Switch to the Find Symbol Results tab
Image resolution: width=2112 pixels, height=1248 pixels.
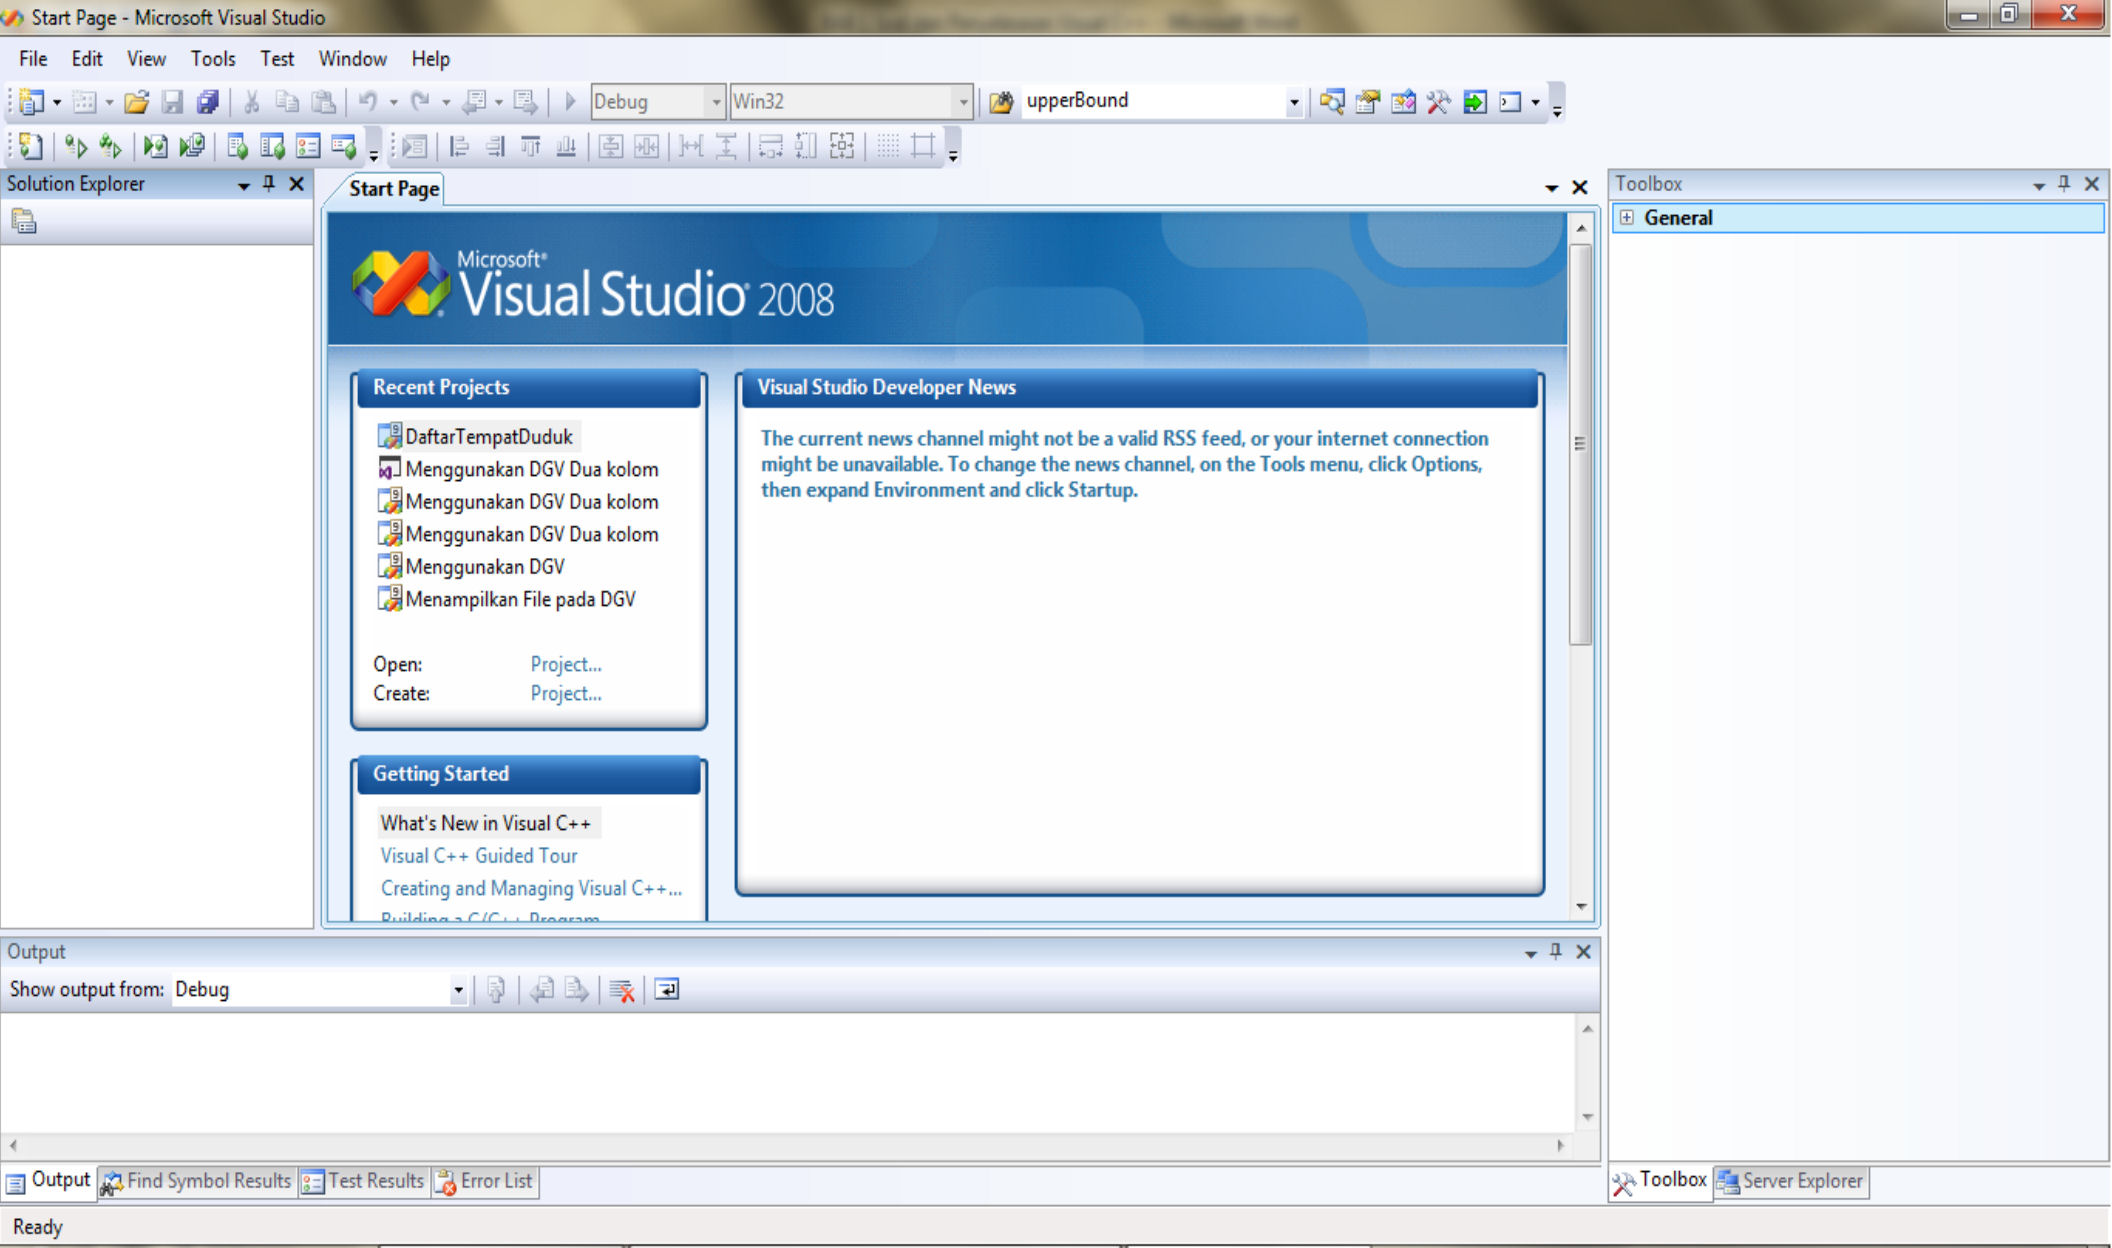[197, 1181]
